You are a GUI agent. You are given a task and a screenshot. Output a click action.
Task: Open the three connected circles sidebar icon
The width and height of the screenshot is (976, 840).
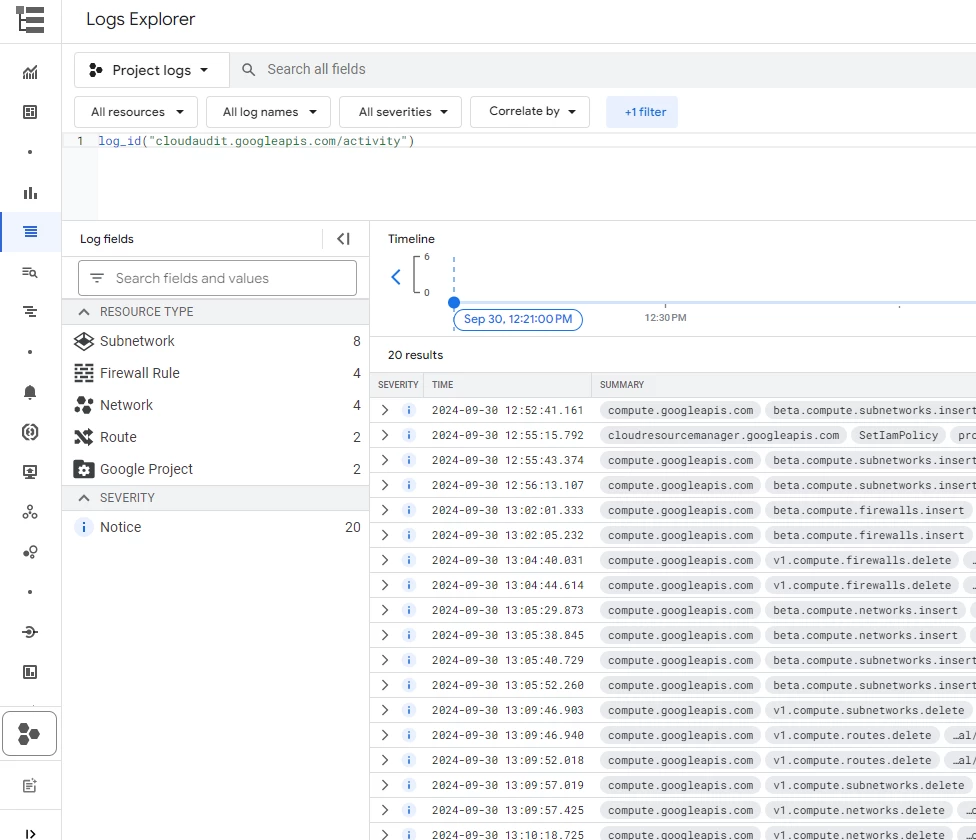[x=30, y=512]
